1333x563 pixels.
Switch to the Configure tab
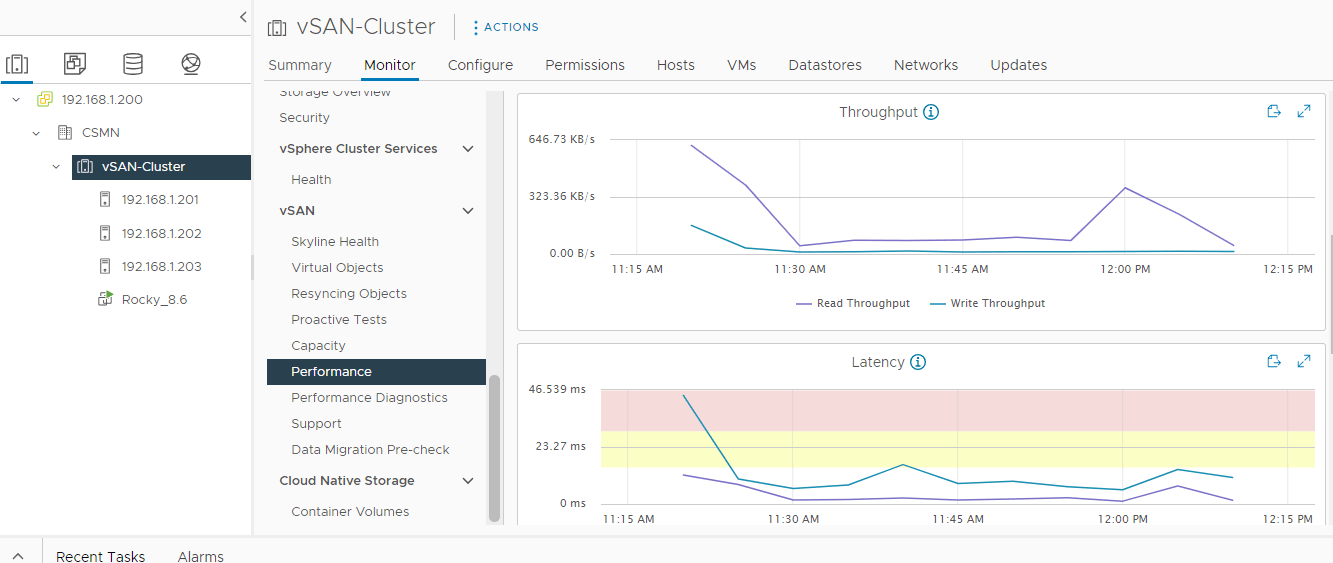click(x=480, y=65)
